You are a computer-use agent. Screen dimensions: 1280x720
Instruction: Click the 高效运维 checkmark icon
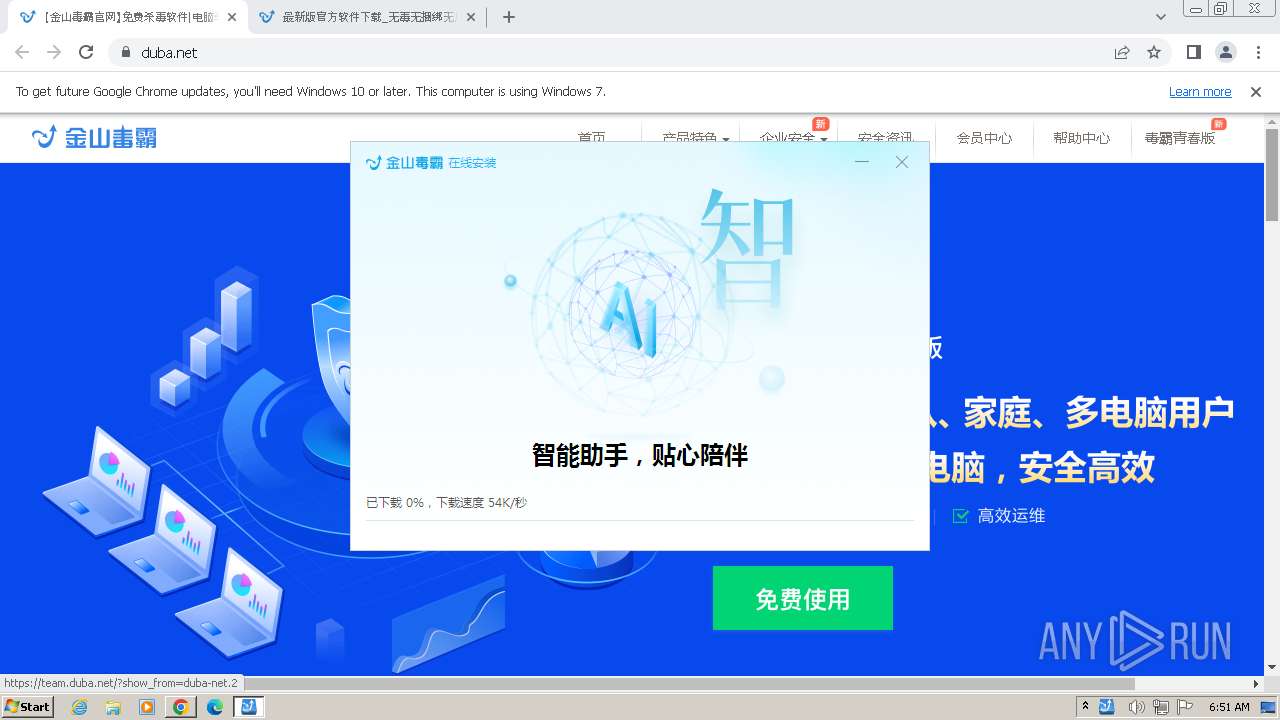click(x=961, y=516)
